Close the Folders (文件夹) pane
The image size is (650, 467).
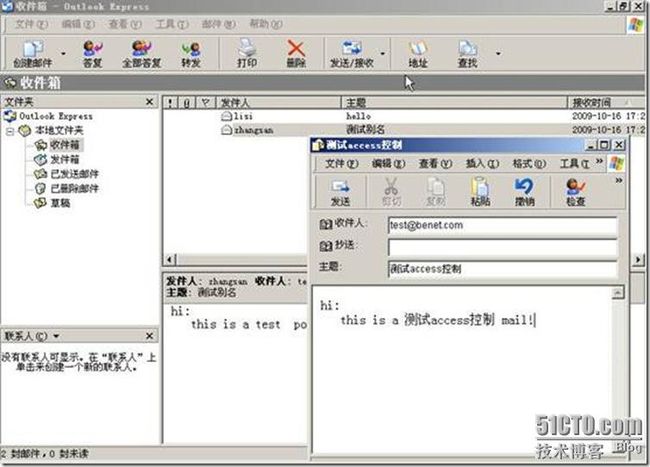(x=150, y=102)
